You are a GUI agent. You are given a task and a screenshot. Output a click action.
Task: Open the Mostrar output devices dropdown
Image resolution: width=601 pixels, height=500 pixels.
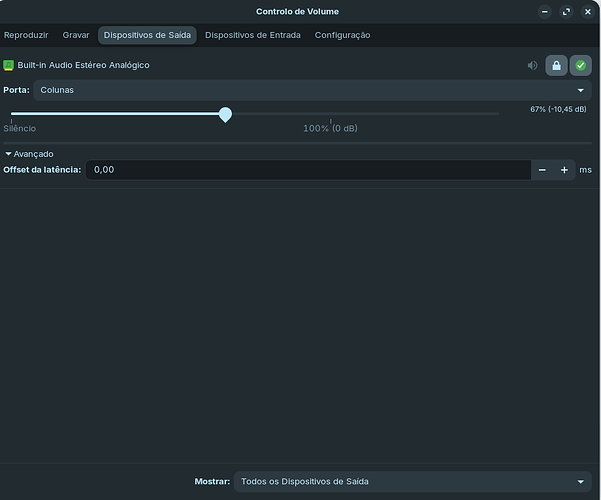click(x=412, y=481)
